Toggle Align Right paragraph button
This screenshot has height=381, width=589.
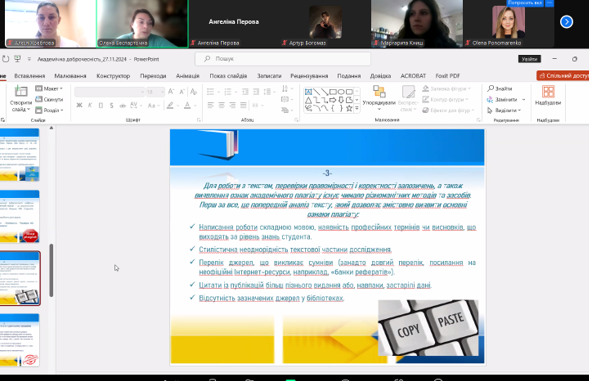(233, 105)
